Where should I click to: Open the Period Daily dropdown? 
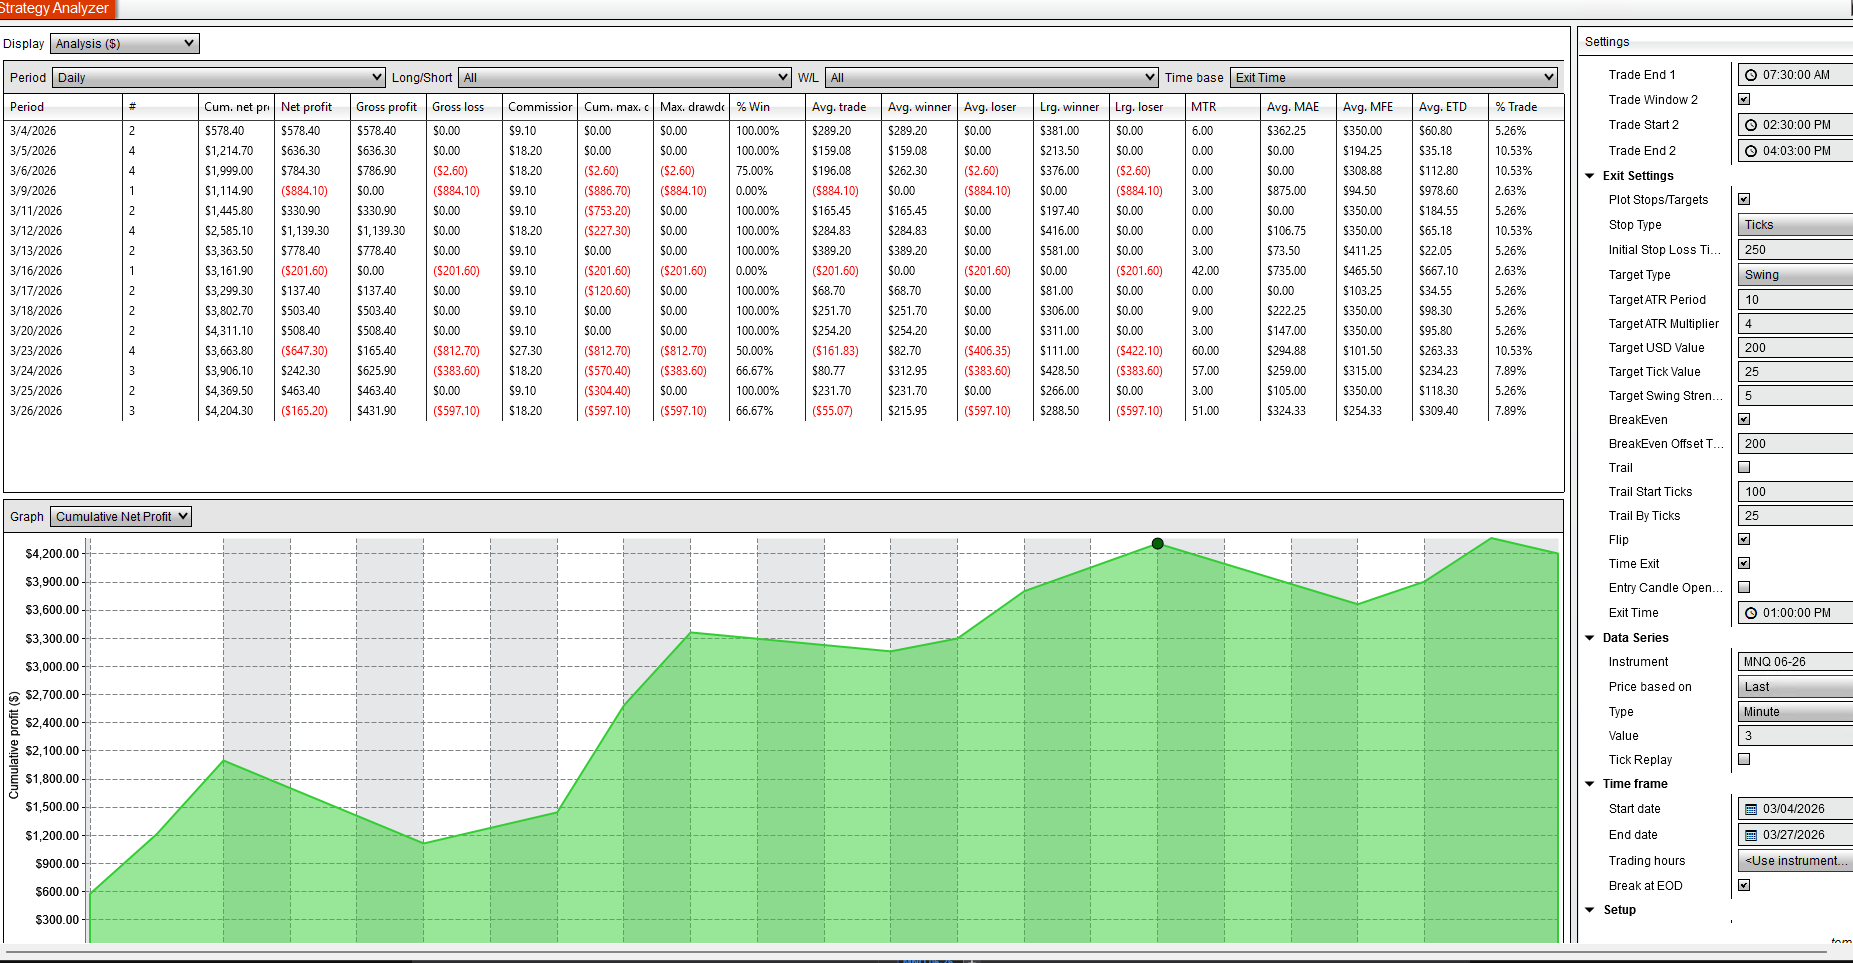[x=218, y=78]
